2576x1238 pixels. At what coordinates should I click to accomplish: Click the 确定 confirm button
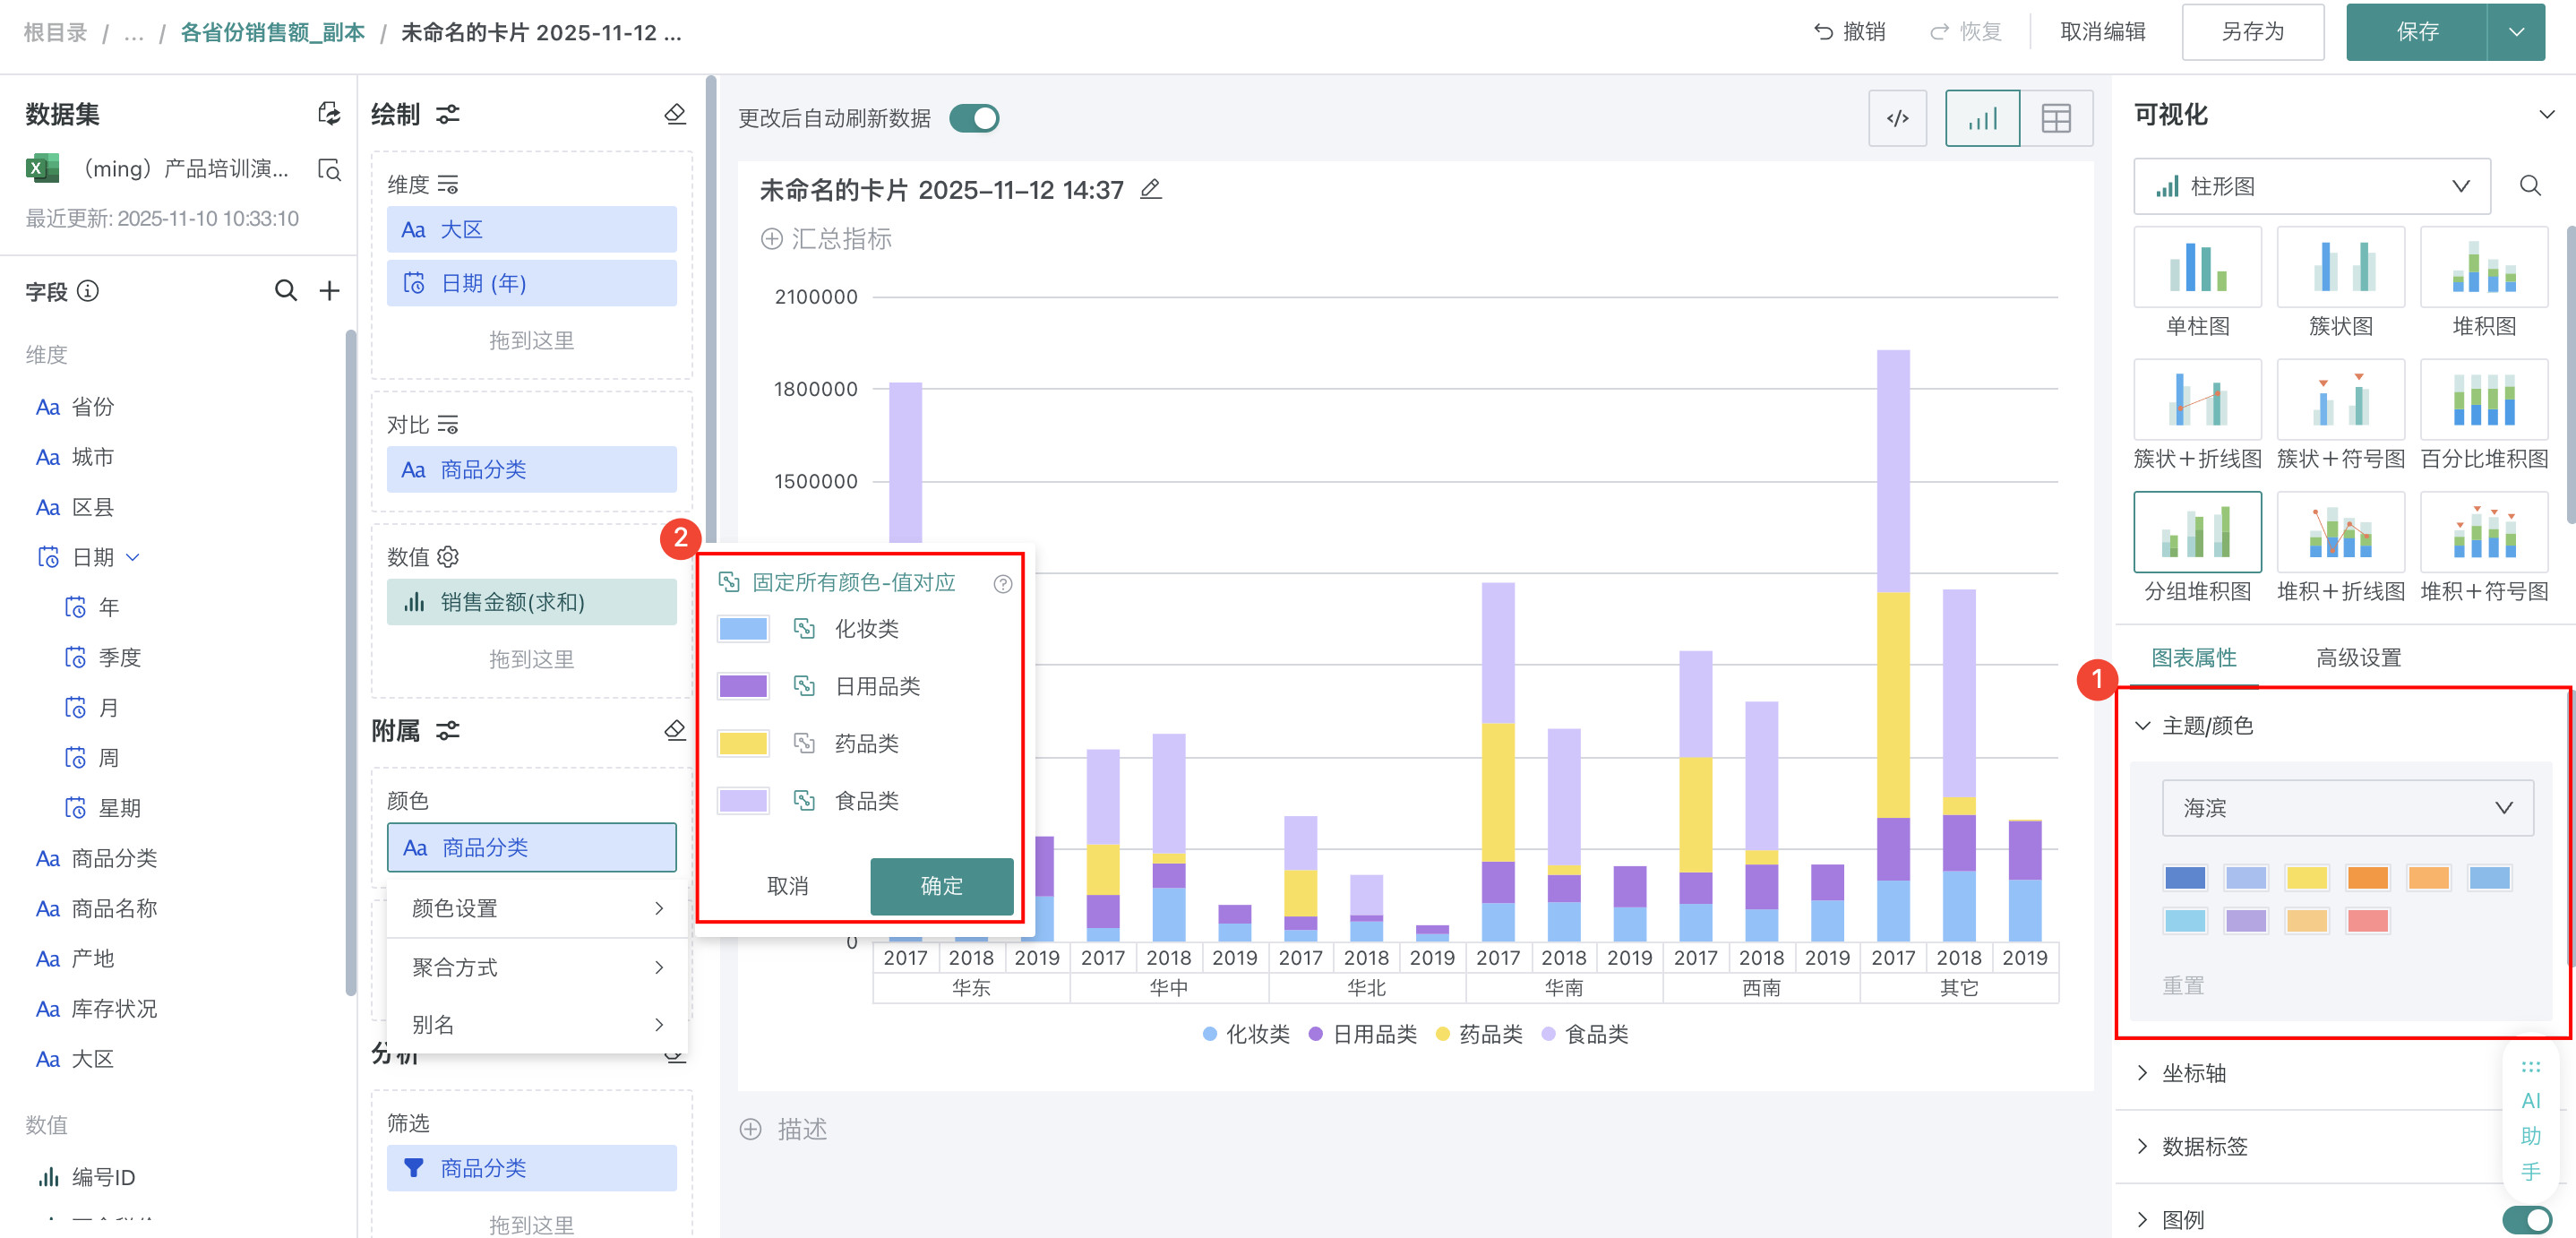tap(941, 886)
